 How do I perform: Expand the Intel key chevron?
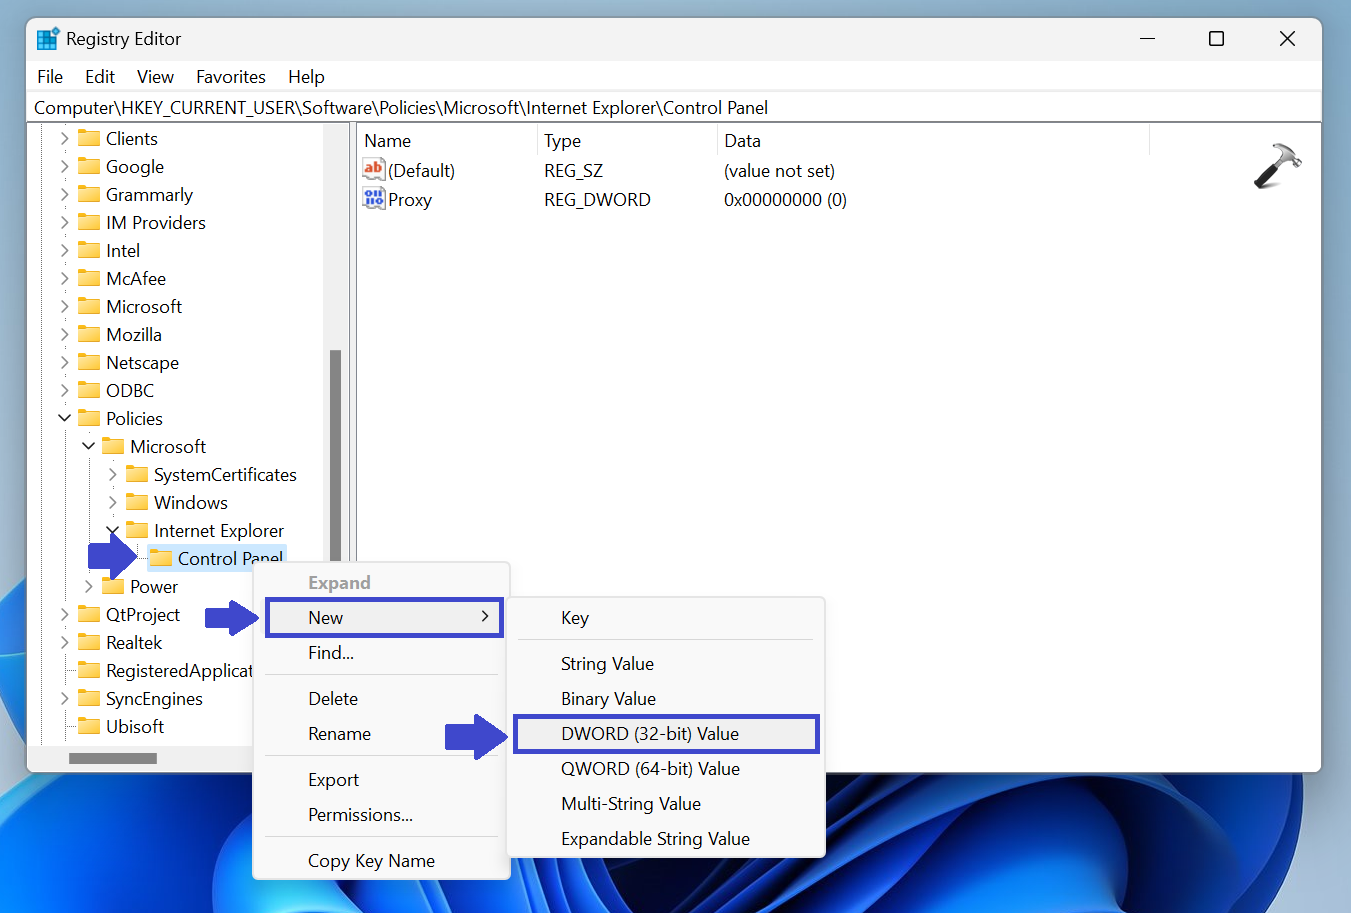[65, 250]
